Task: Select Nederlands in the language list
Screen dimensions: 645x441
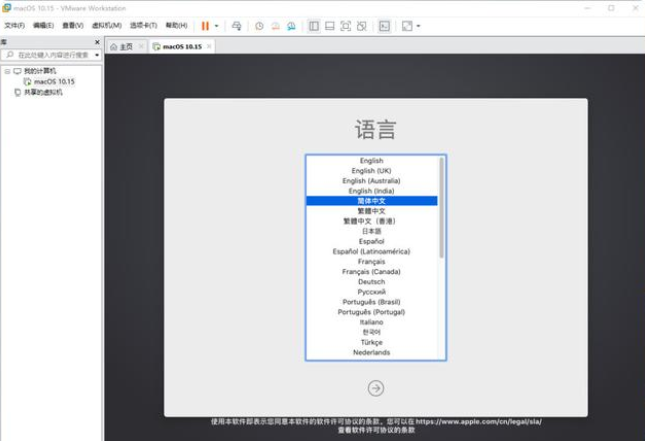Action: pyautogui.click(x=371, y=352)
